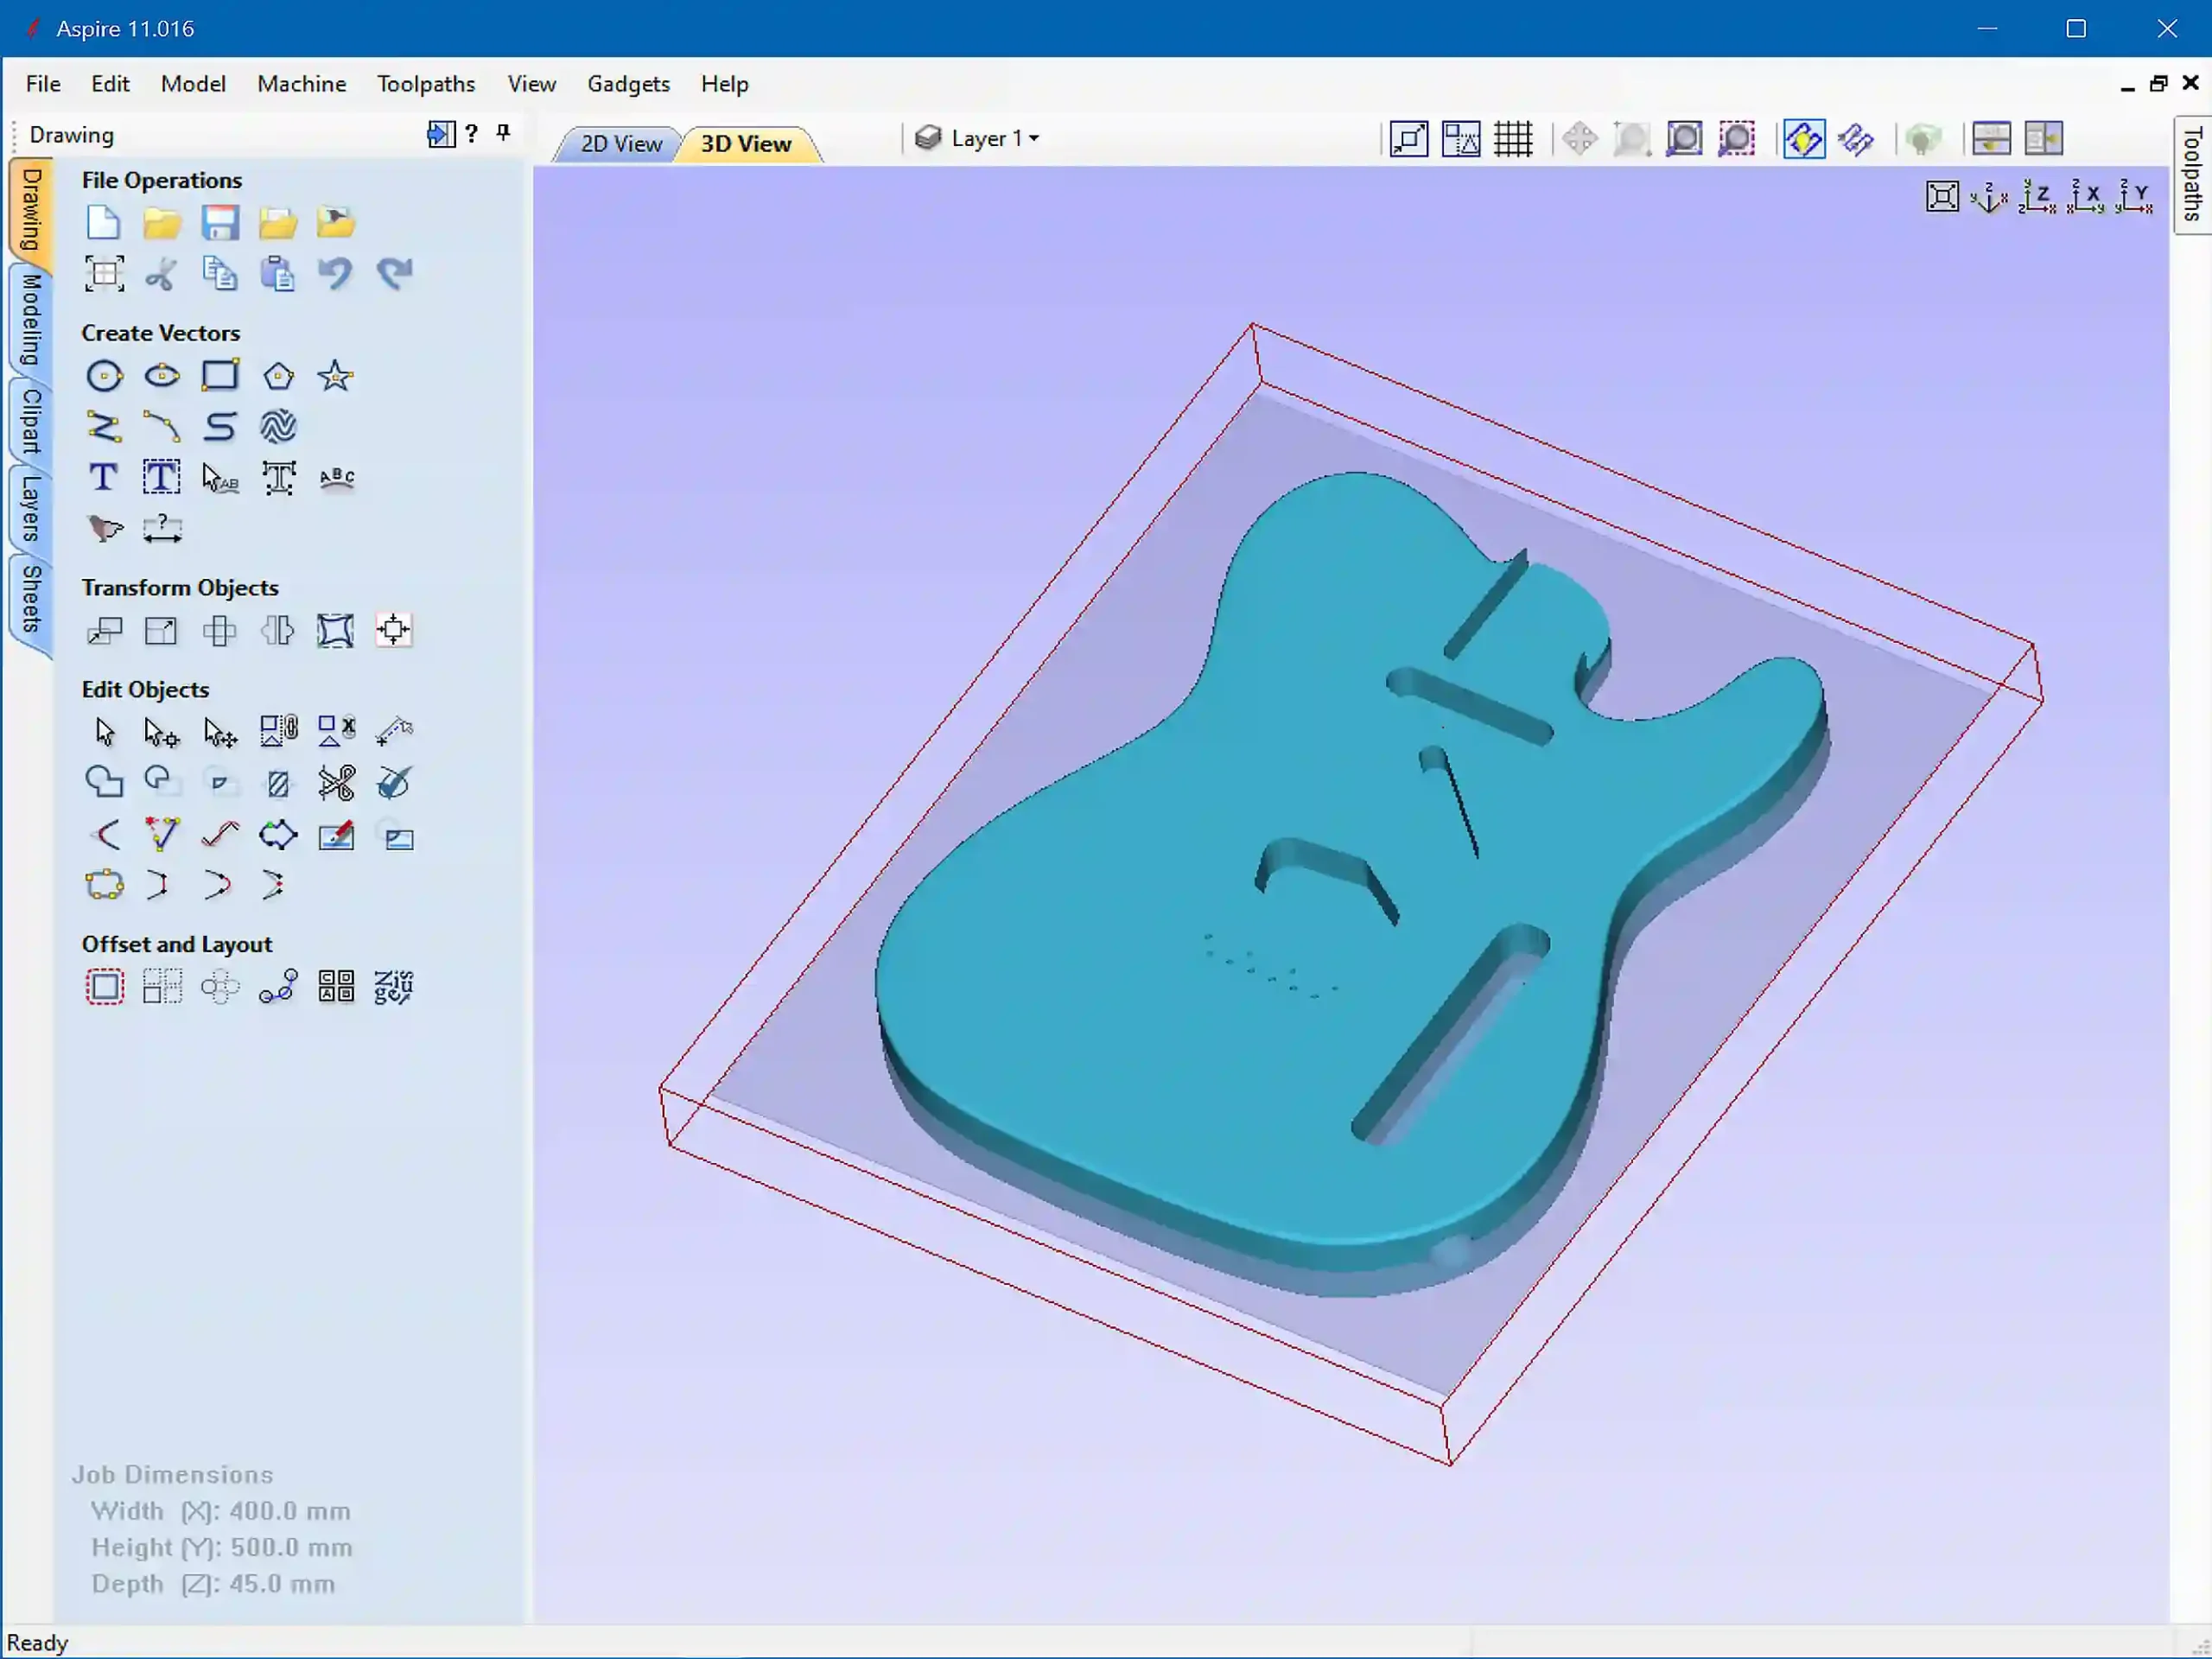Toggle snap to grid icon
The image size is (2212, 1659).
[x=1513, y=139]
